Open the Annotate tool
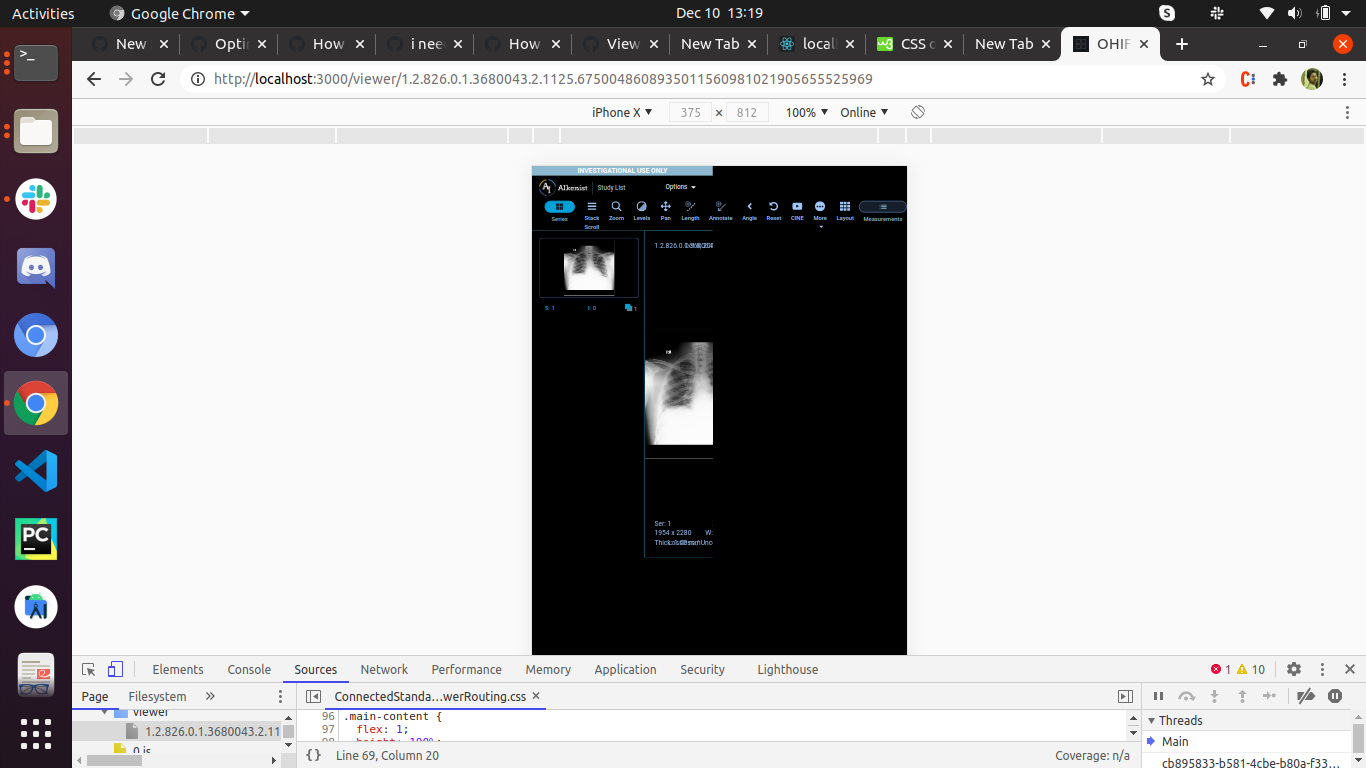Viewport: 1366px width, 768px height. click(x=721, y=209)
